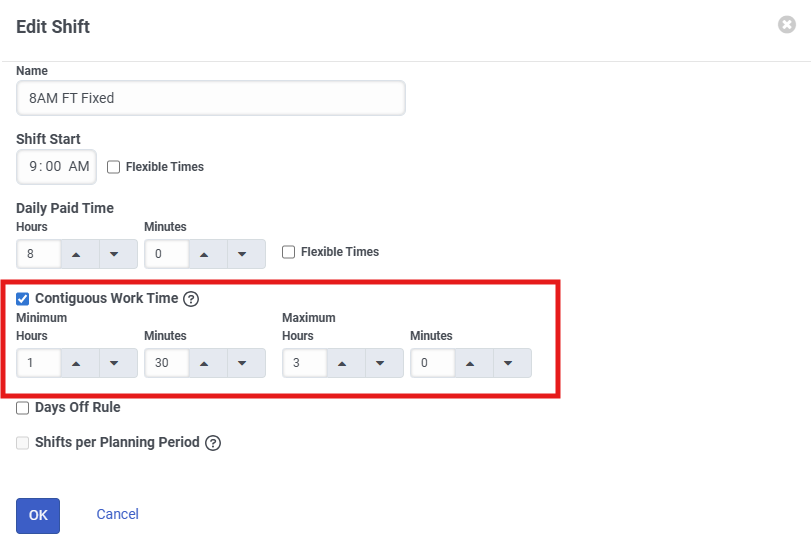Click the Contiguous Work Time help icon
The image size is (811, 545).
pos(191,298)
